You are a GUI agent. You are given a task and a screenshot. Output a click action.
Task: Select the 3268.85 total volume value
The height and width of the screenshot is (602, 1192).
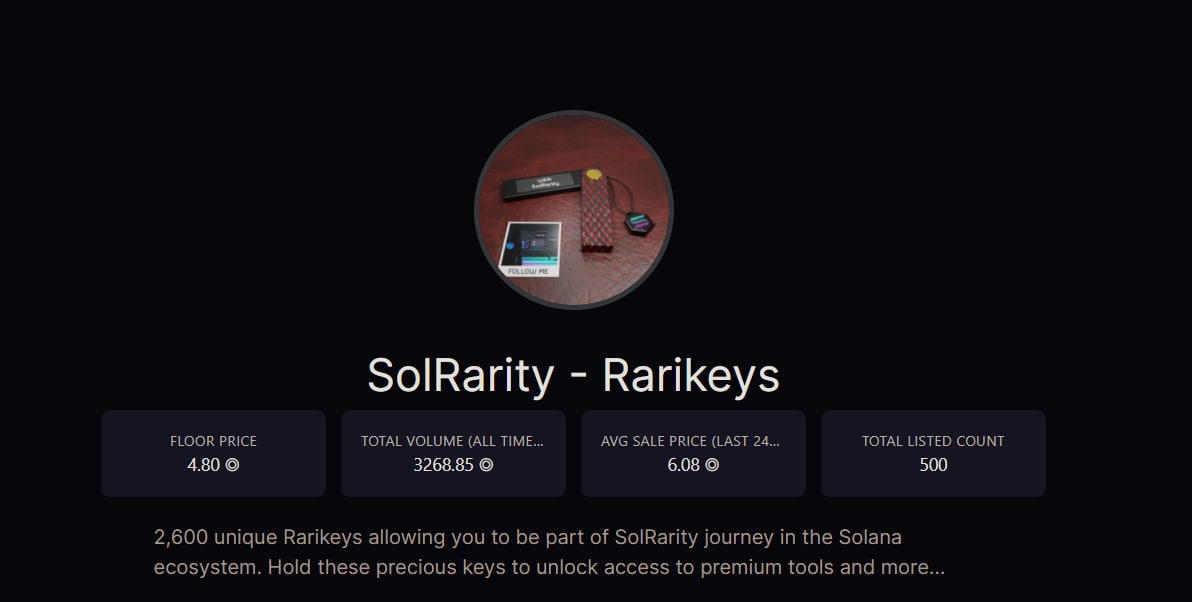tap(443, 465)
